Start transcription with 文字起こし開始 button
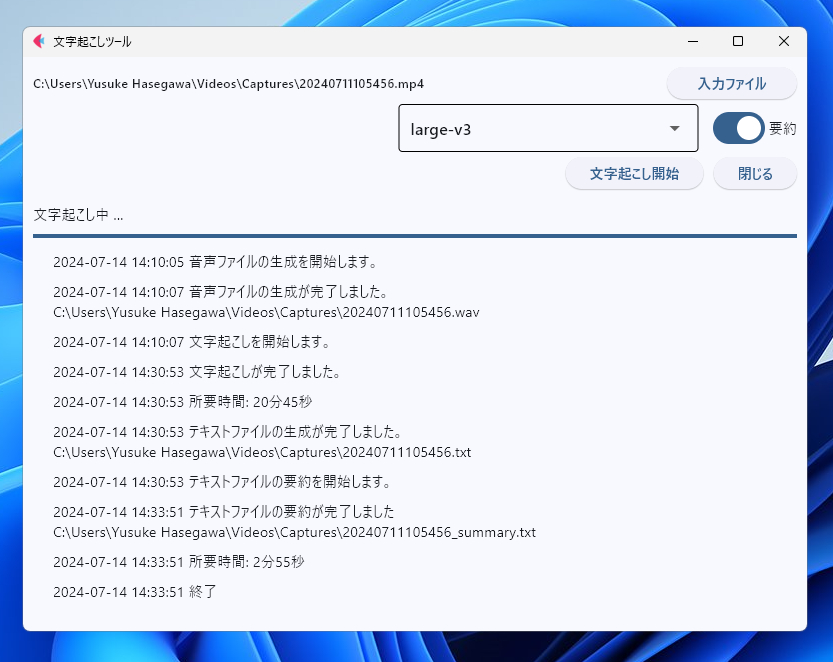 (634, 174)
